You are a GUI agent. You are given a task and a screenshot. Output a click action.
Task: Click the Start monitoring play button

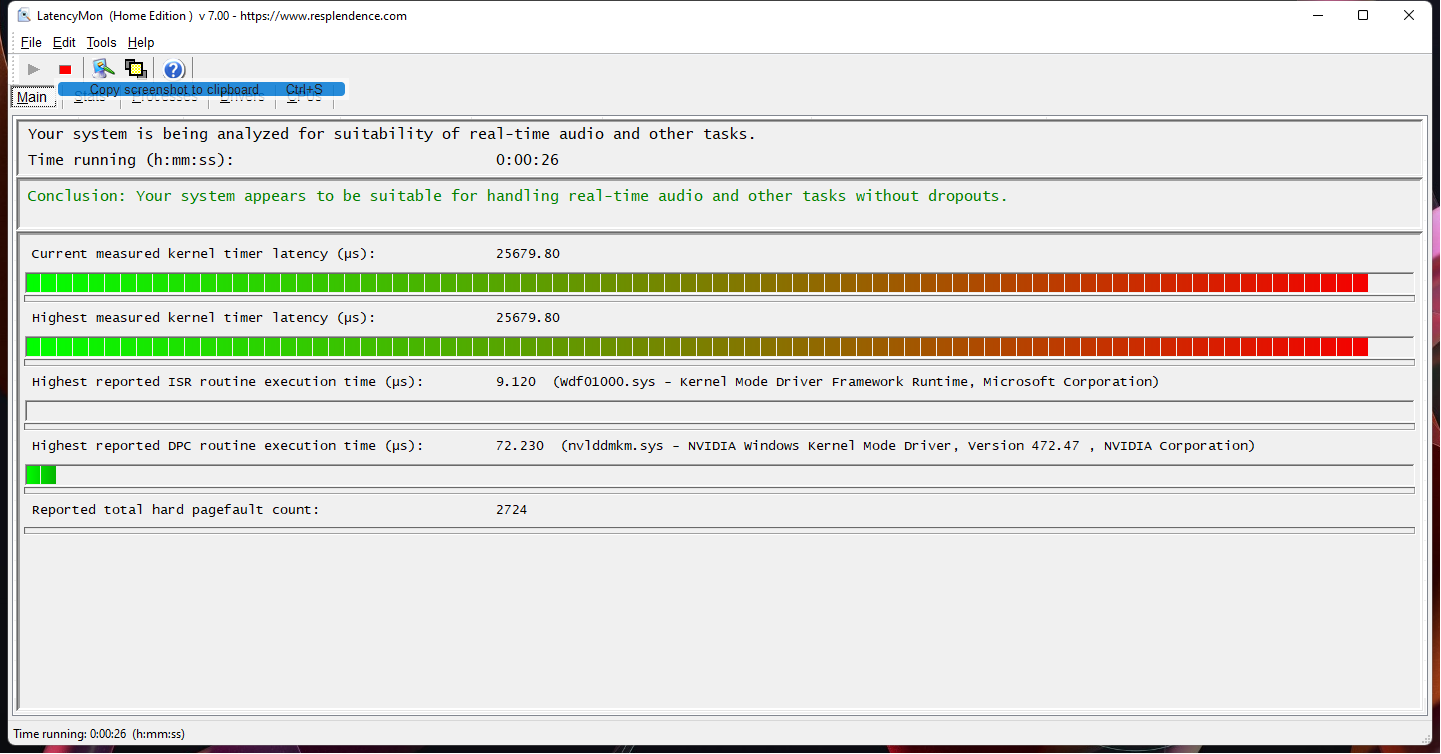point(34,69)
